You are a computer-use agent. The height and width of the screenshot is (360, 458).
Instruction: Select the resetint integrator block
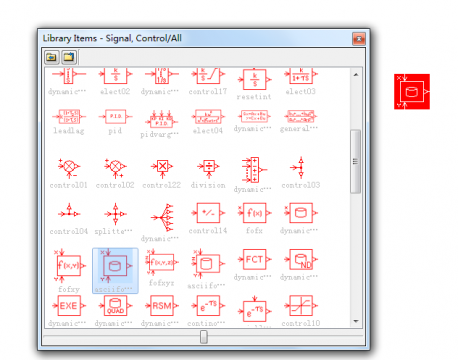coord(254,80)
